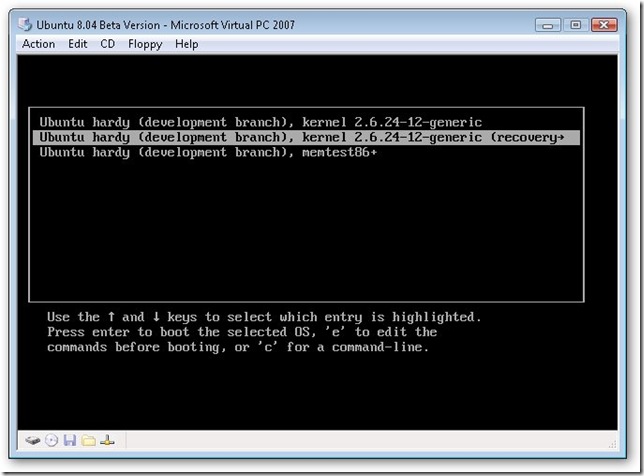Image resolution: width=644 pixels, height=476 pixels.
Task: Click the floppy disk status icon
Action: tap(70, 440)
